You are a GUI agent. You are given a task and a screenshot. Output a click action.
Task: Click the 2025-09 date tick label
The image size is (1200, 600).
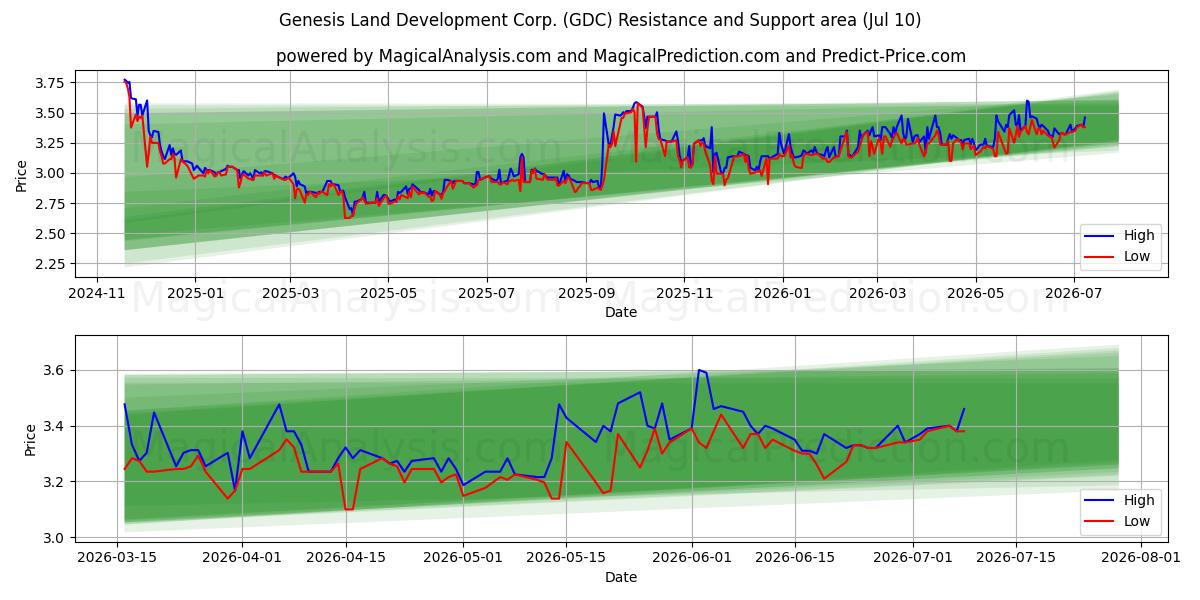[x=586, y=294]
